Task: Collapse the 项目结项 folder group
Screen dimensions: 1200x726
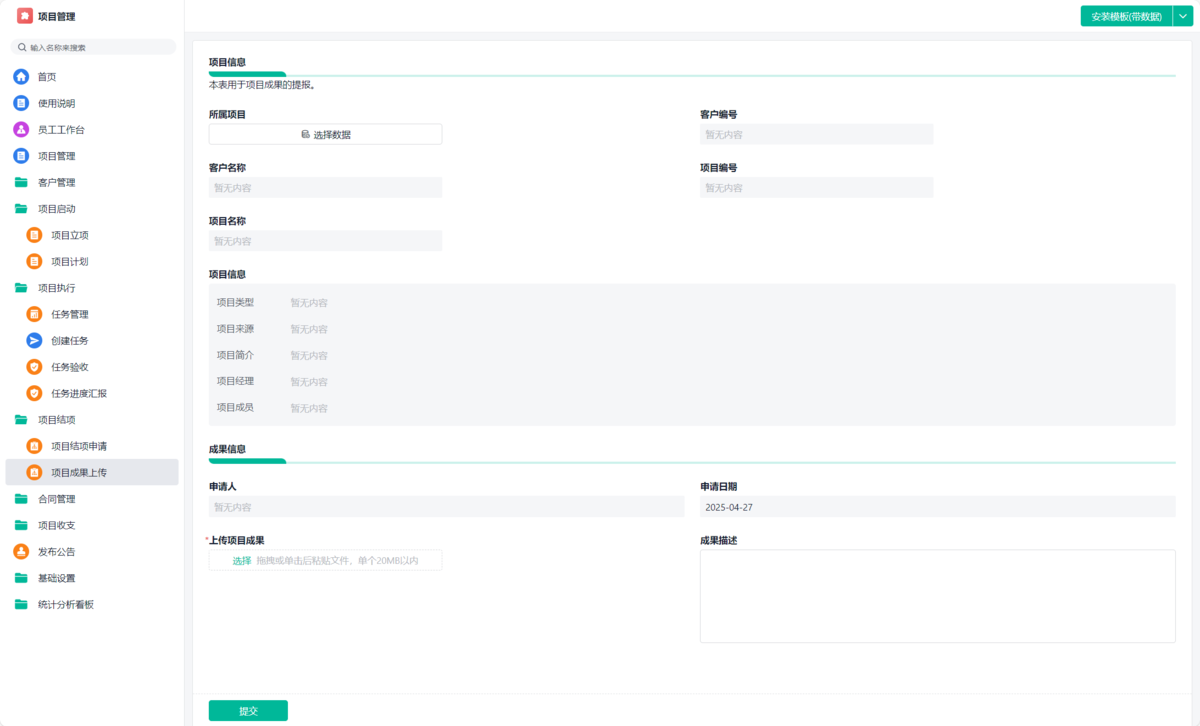Action: point(92,420)
